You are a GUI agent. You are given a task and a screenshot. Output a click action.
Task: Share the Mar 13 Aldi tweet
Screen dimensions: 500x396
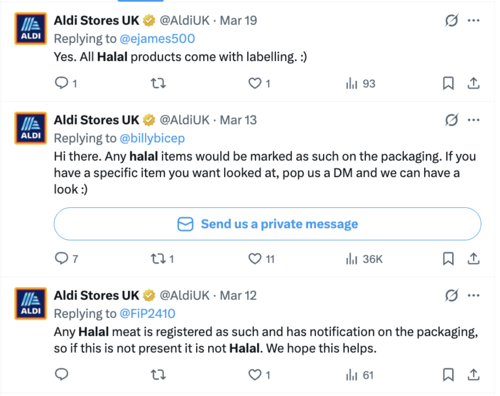(x=473, y=259)
